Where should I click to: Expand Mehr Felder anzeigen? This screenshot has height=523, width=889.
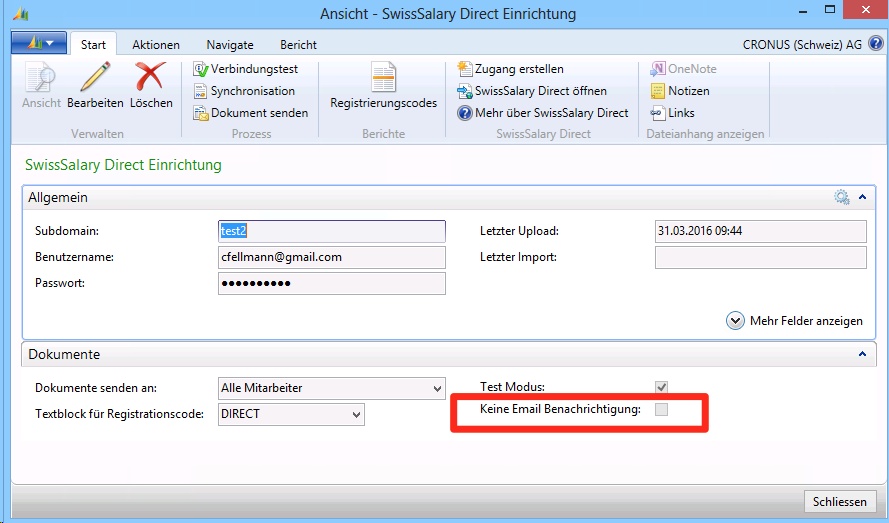pos(795,321)
